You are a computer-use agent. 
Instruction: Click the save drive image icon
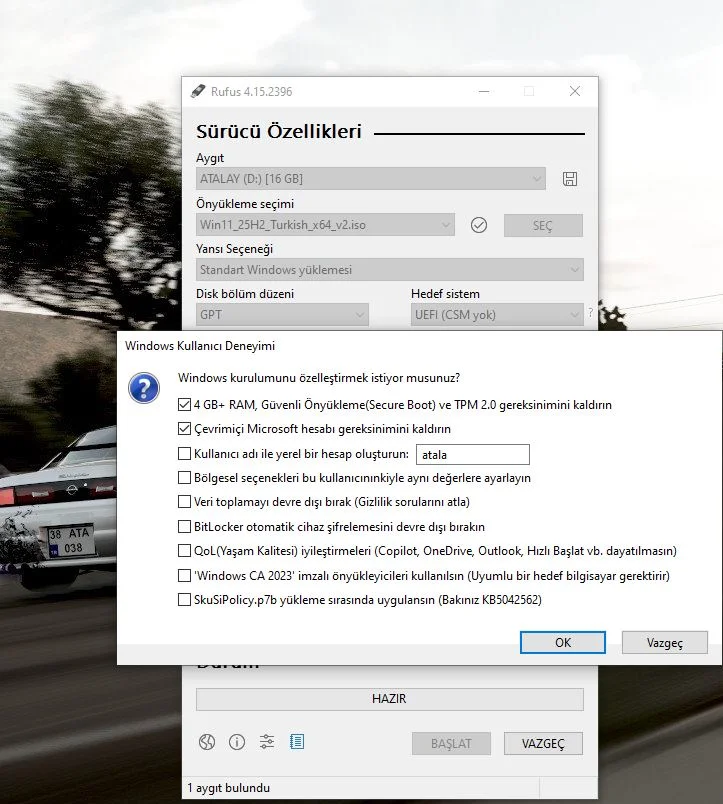click(x=570, y=179)
